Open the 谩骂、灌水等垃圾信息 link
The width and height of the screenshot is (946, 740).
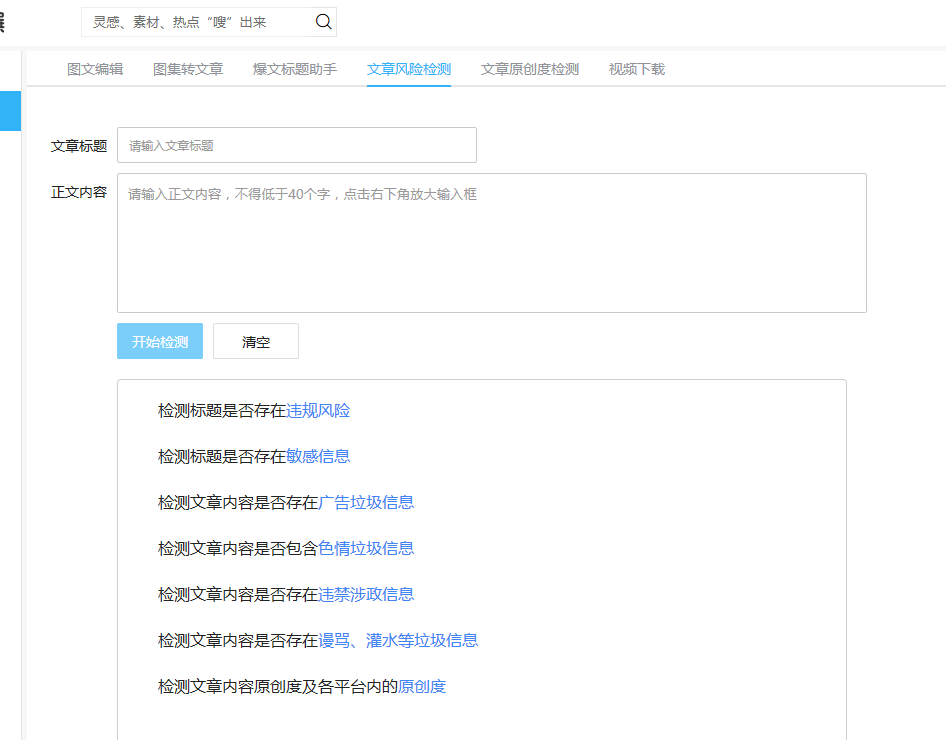click(398, 641)
